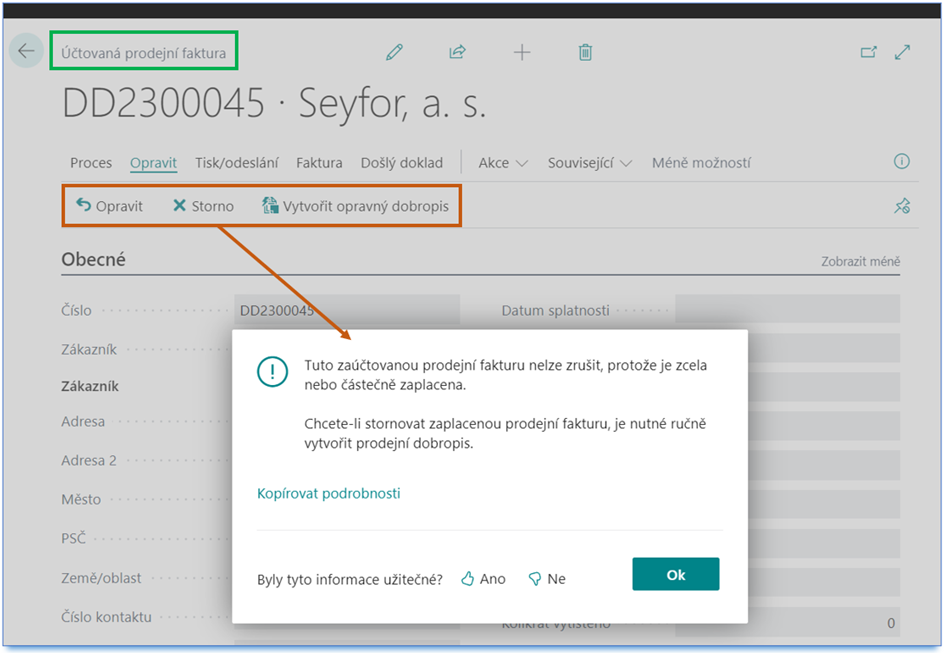Open the Faktura menu tab
The image size is (945, 653).
tap(319, 163)
